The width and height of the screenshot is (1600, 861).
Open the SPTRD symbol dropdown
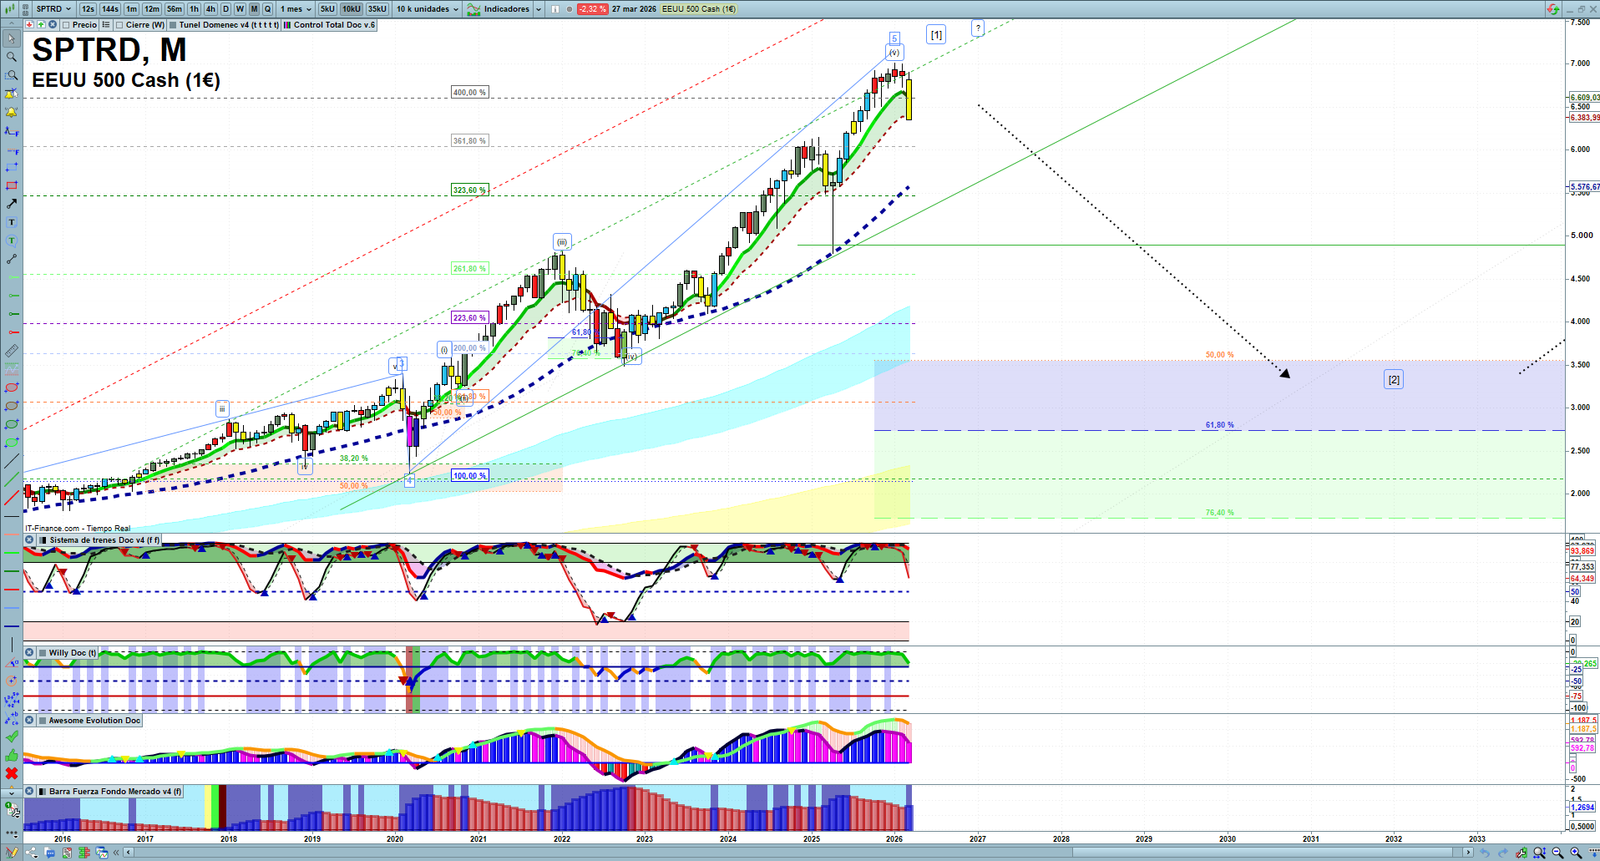pos(53,9)
